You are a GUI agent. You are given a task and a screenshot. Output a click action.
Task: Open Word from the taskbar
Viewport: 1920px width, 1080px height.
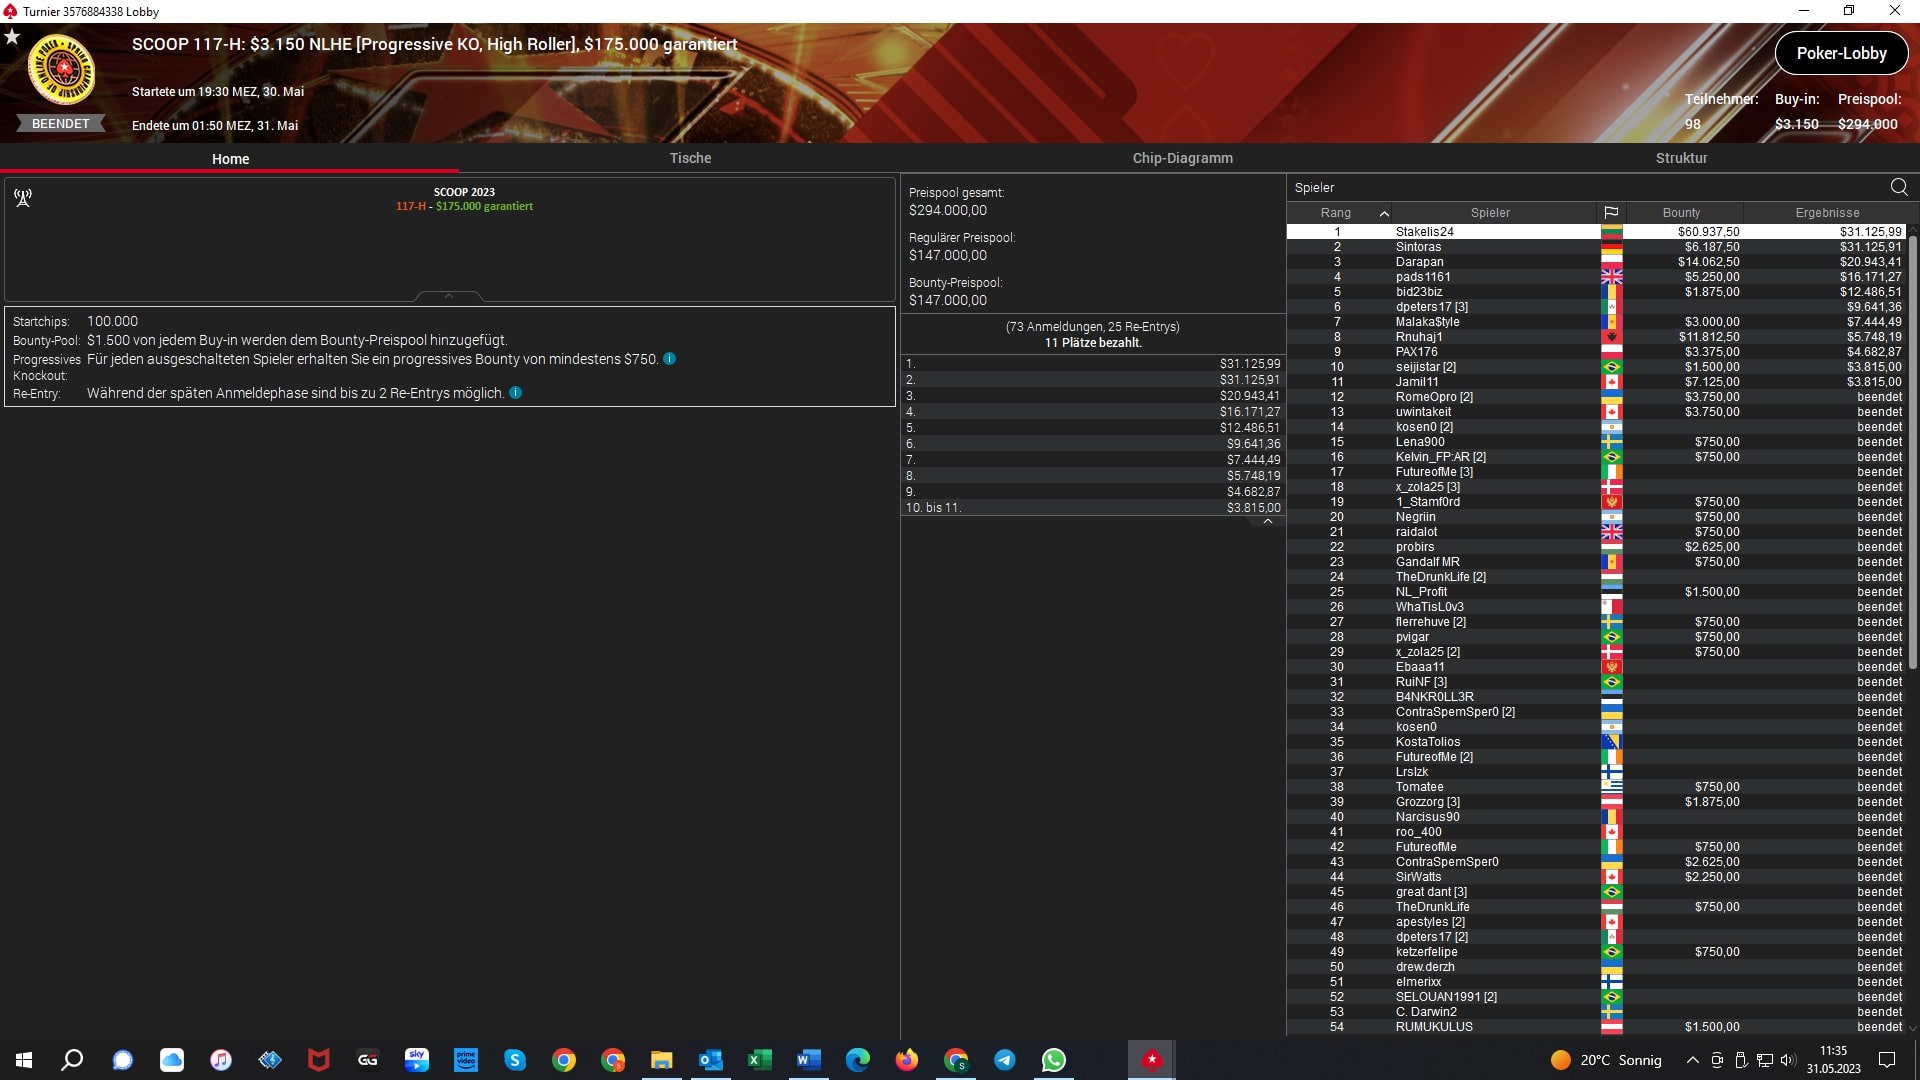tap(809, 1060)
